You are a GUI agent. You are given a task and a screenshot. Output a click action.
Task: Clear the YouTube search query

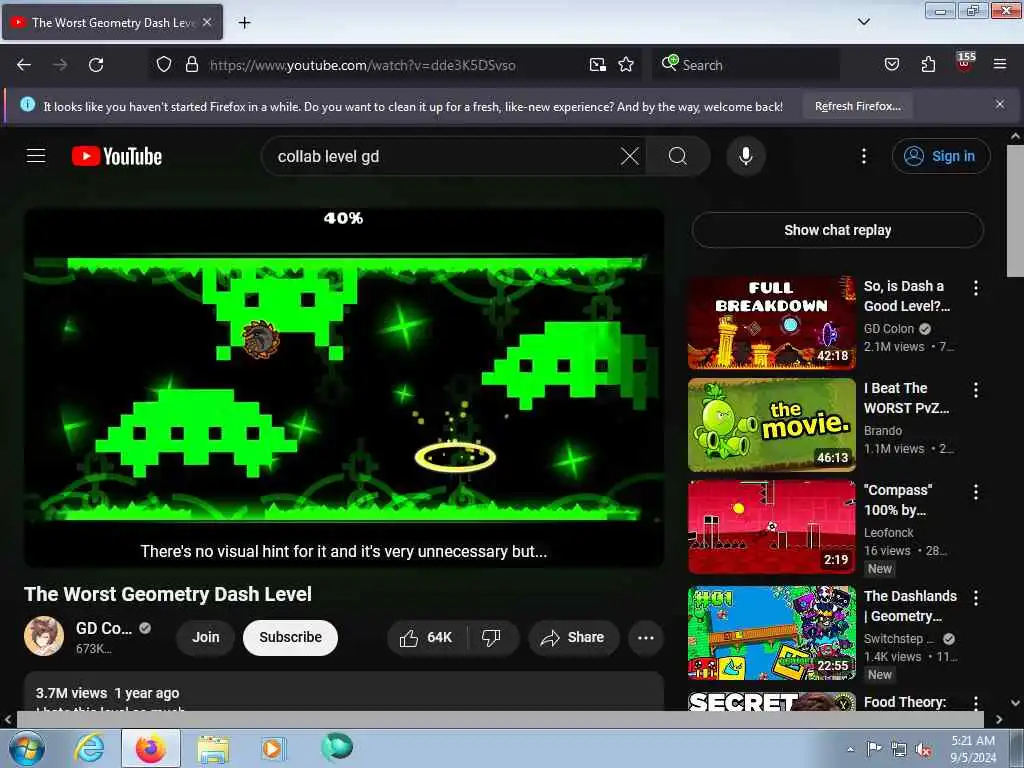point(630,156)
